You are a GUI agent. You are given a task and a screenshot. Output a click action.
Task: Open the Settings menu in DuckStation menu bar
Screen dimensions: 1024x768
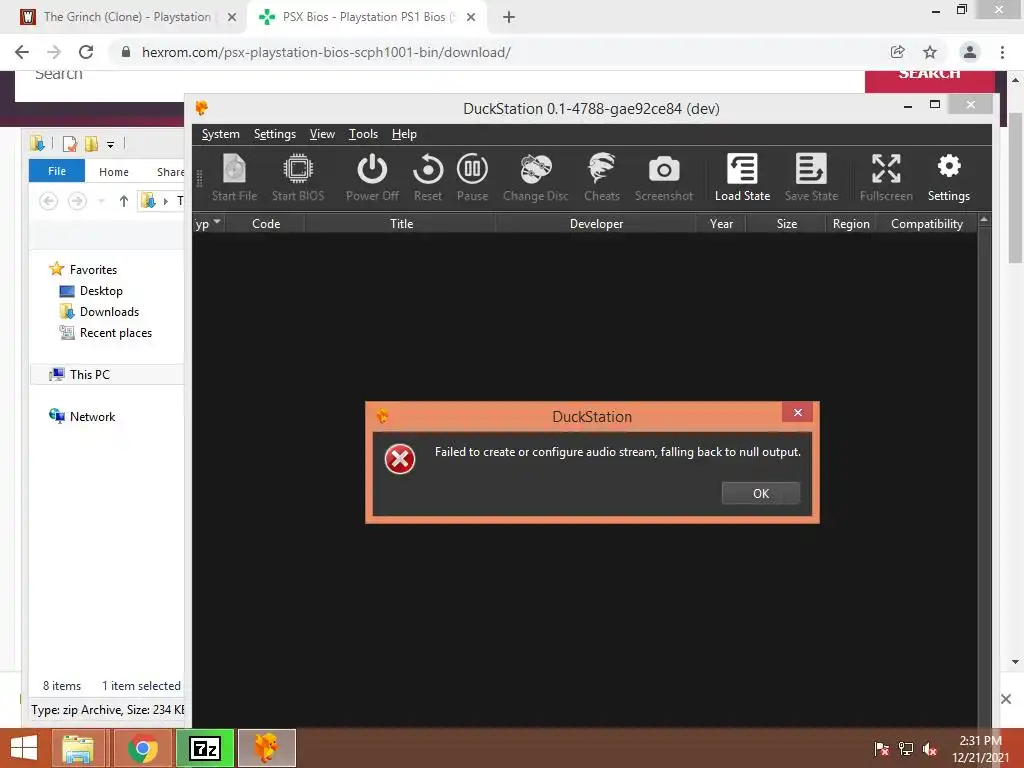275,134
